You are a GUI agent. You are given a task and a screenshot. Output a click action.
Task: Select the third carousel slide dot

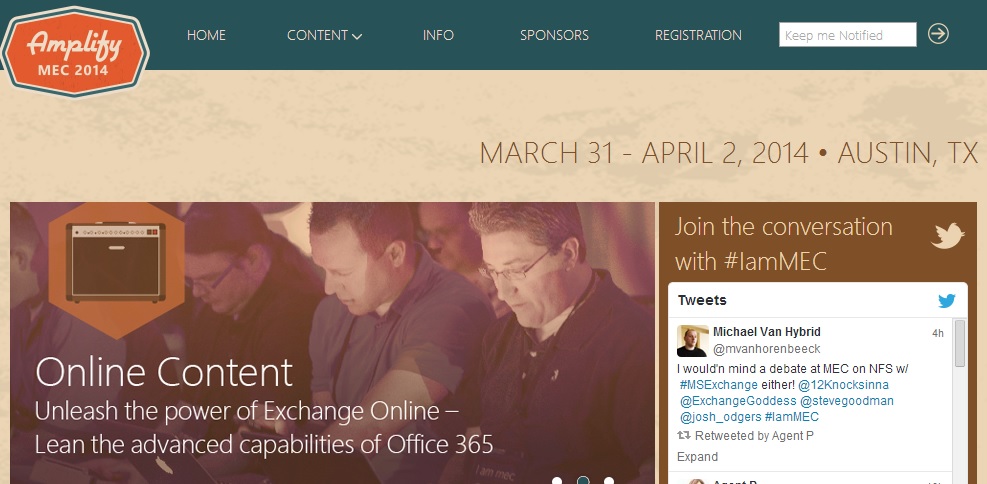[x=609, y=481]
